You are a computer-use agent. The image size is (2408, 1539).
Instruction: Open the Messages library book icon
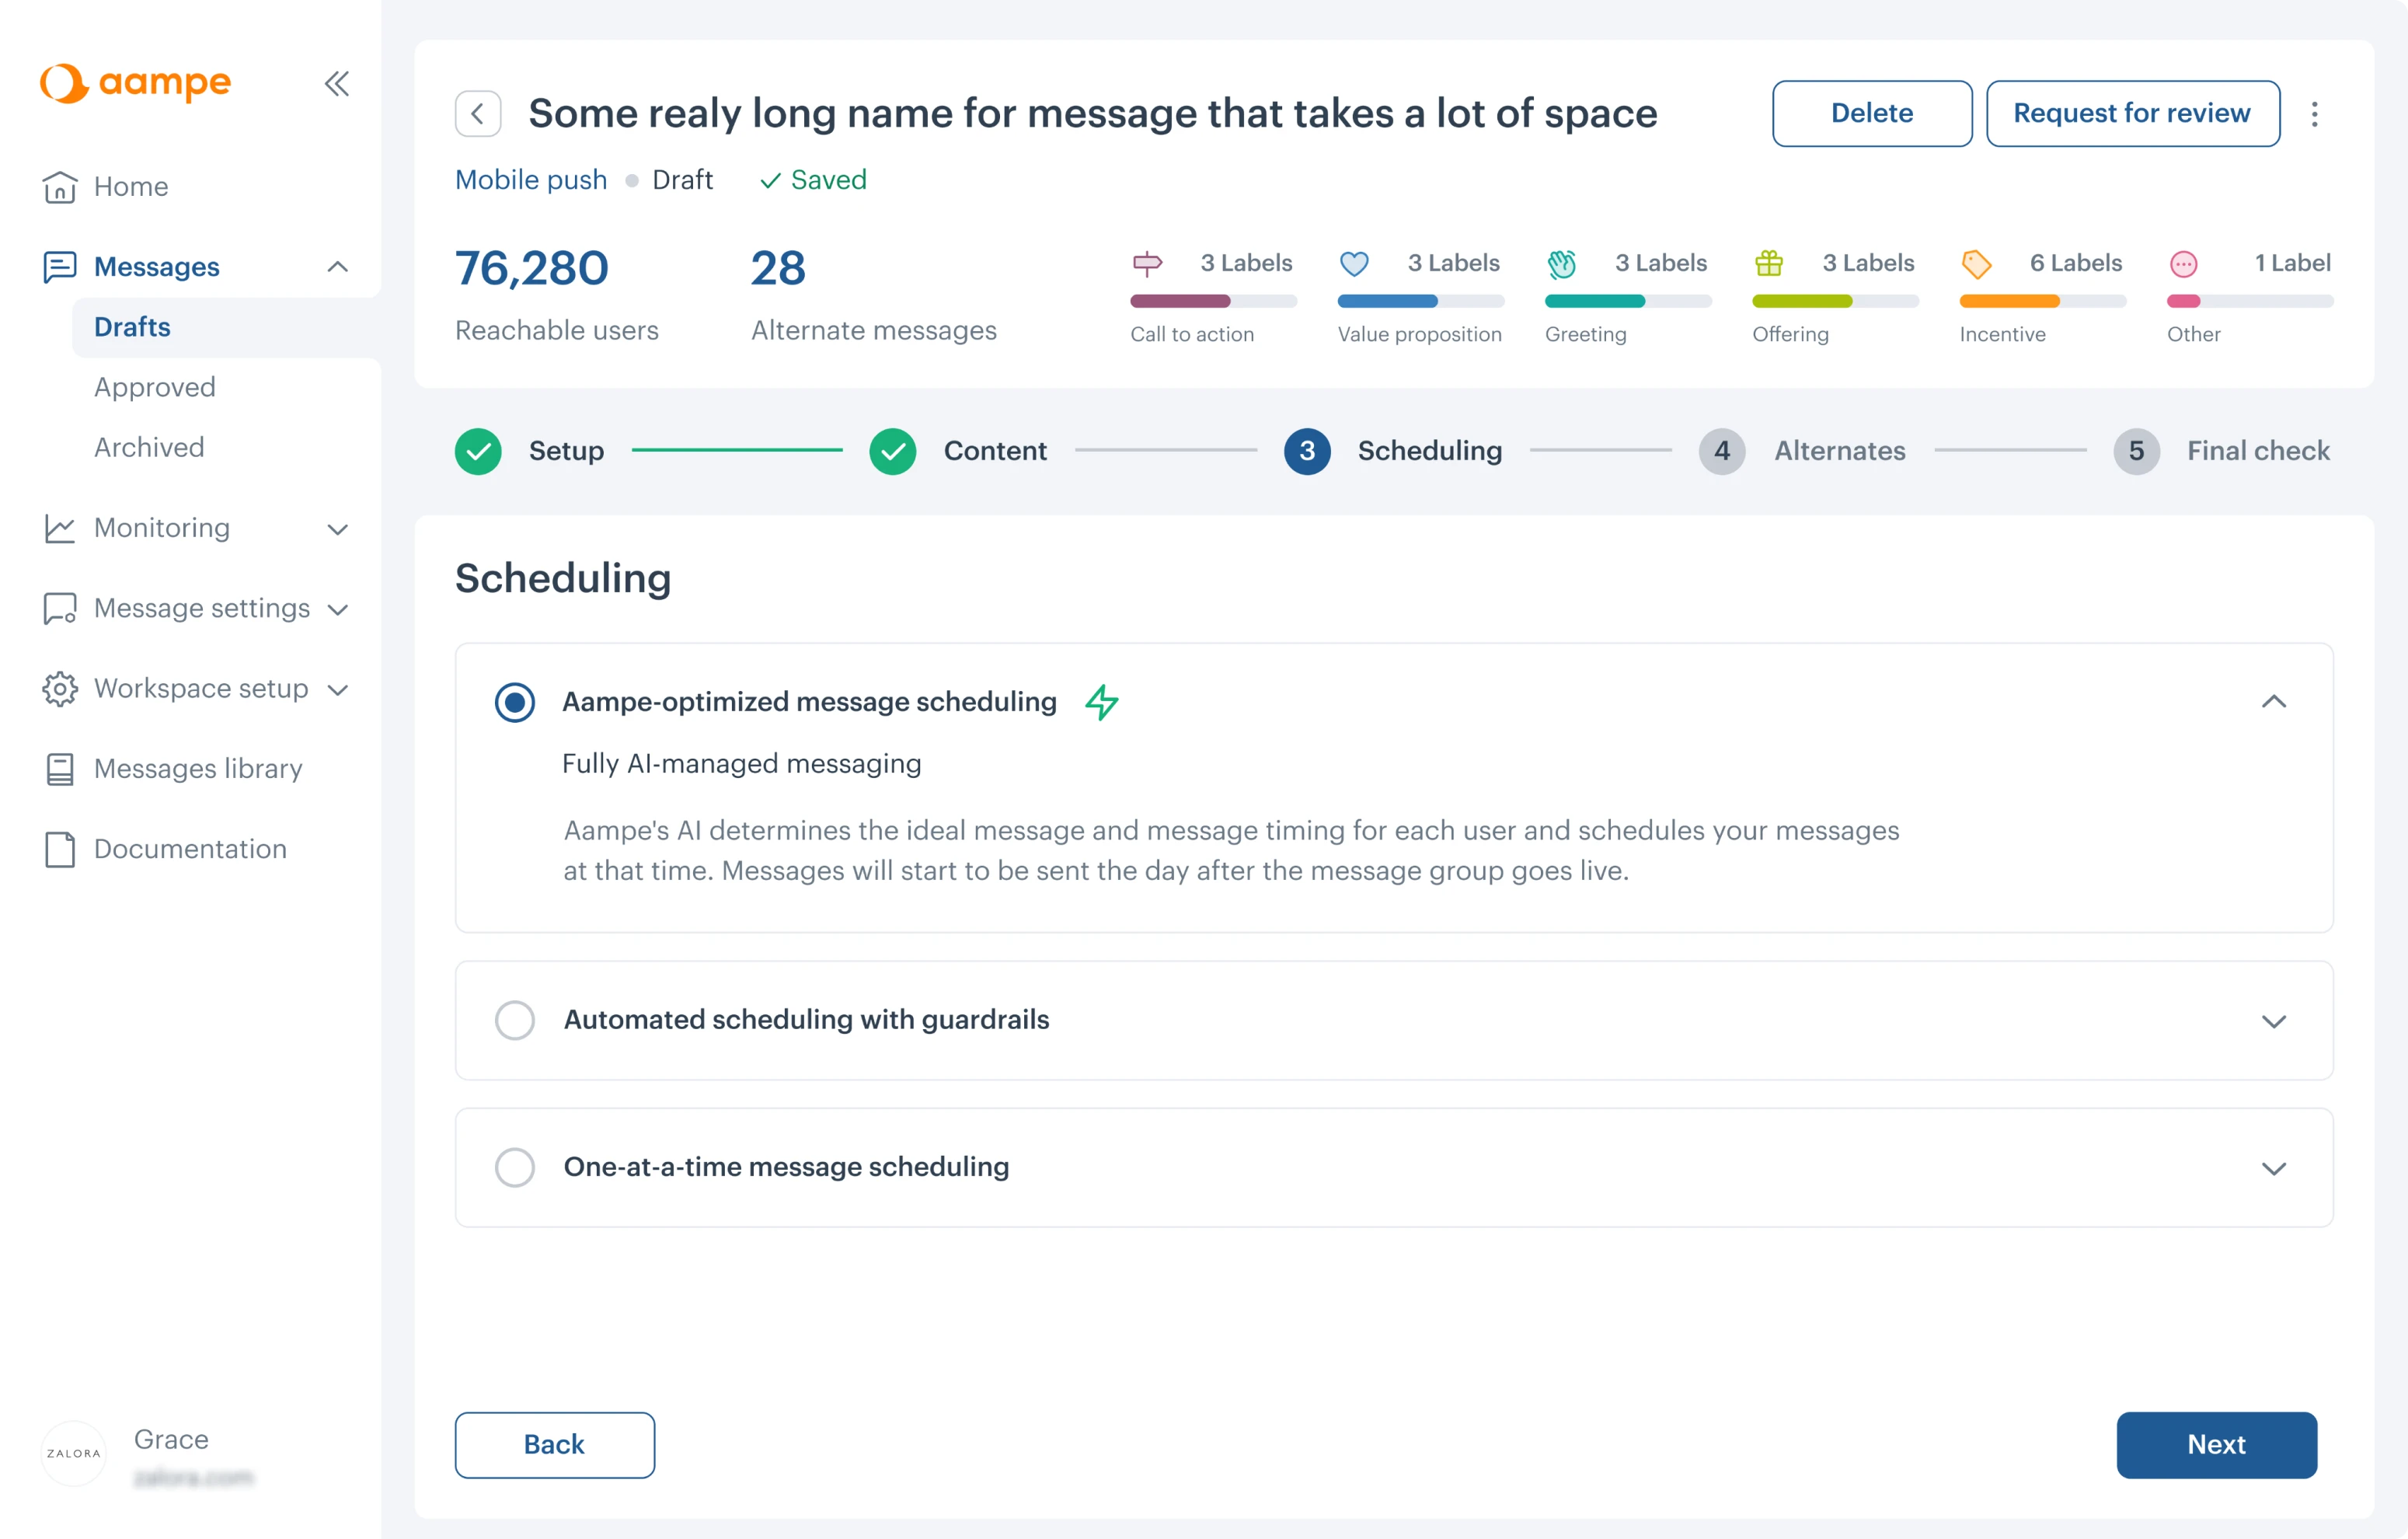click(59, 768)
